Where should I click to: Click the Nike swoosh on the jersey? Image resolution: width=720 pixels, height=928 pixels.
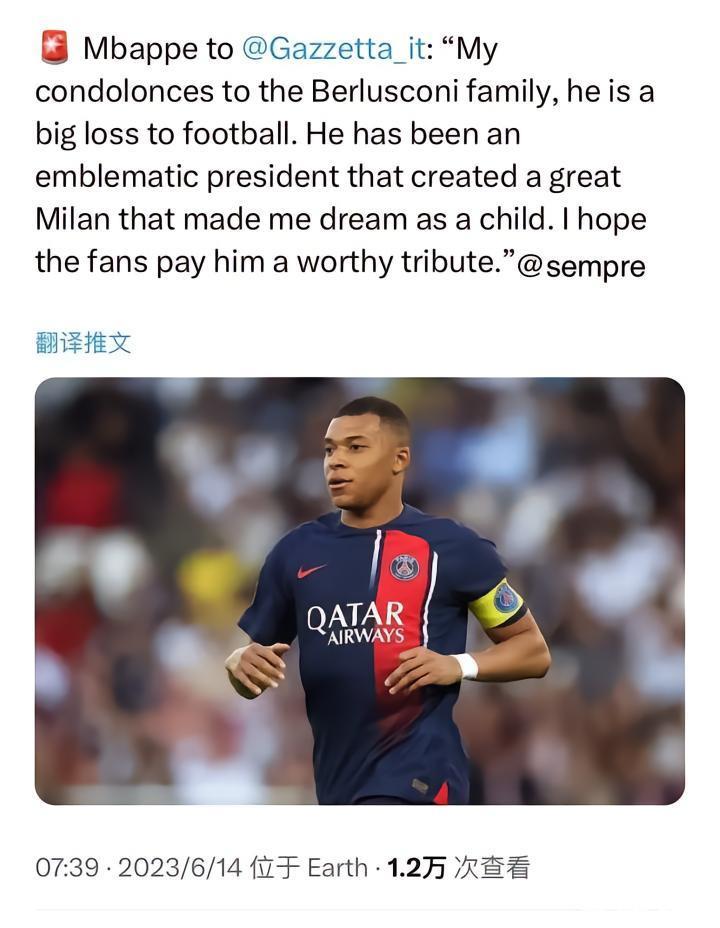coord(311,571)
